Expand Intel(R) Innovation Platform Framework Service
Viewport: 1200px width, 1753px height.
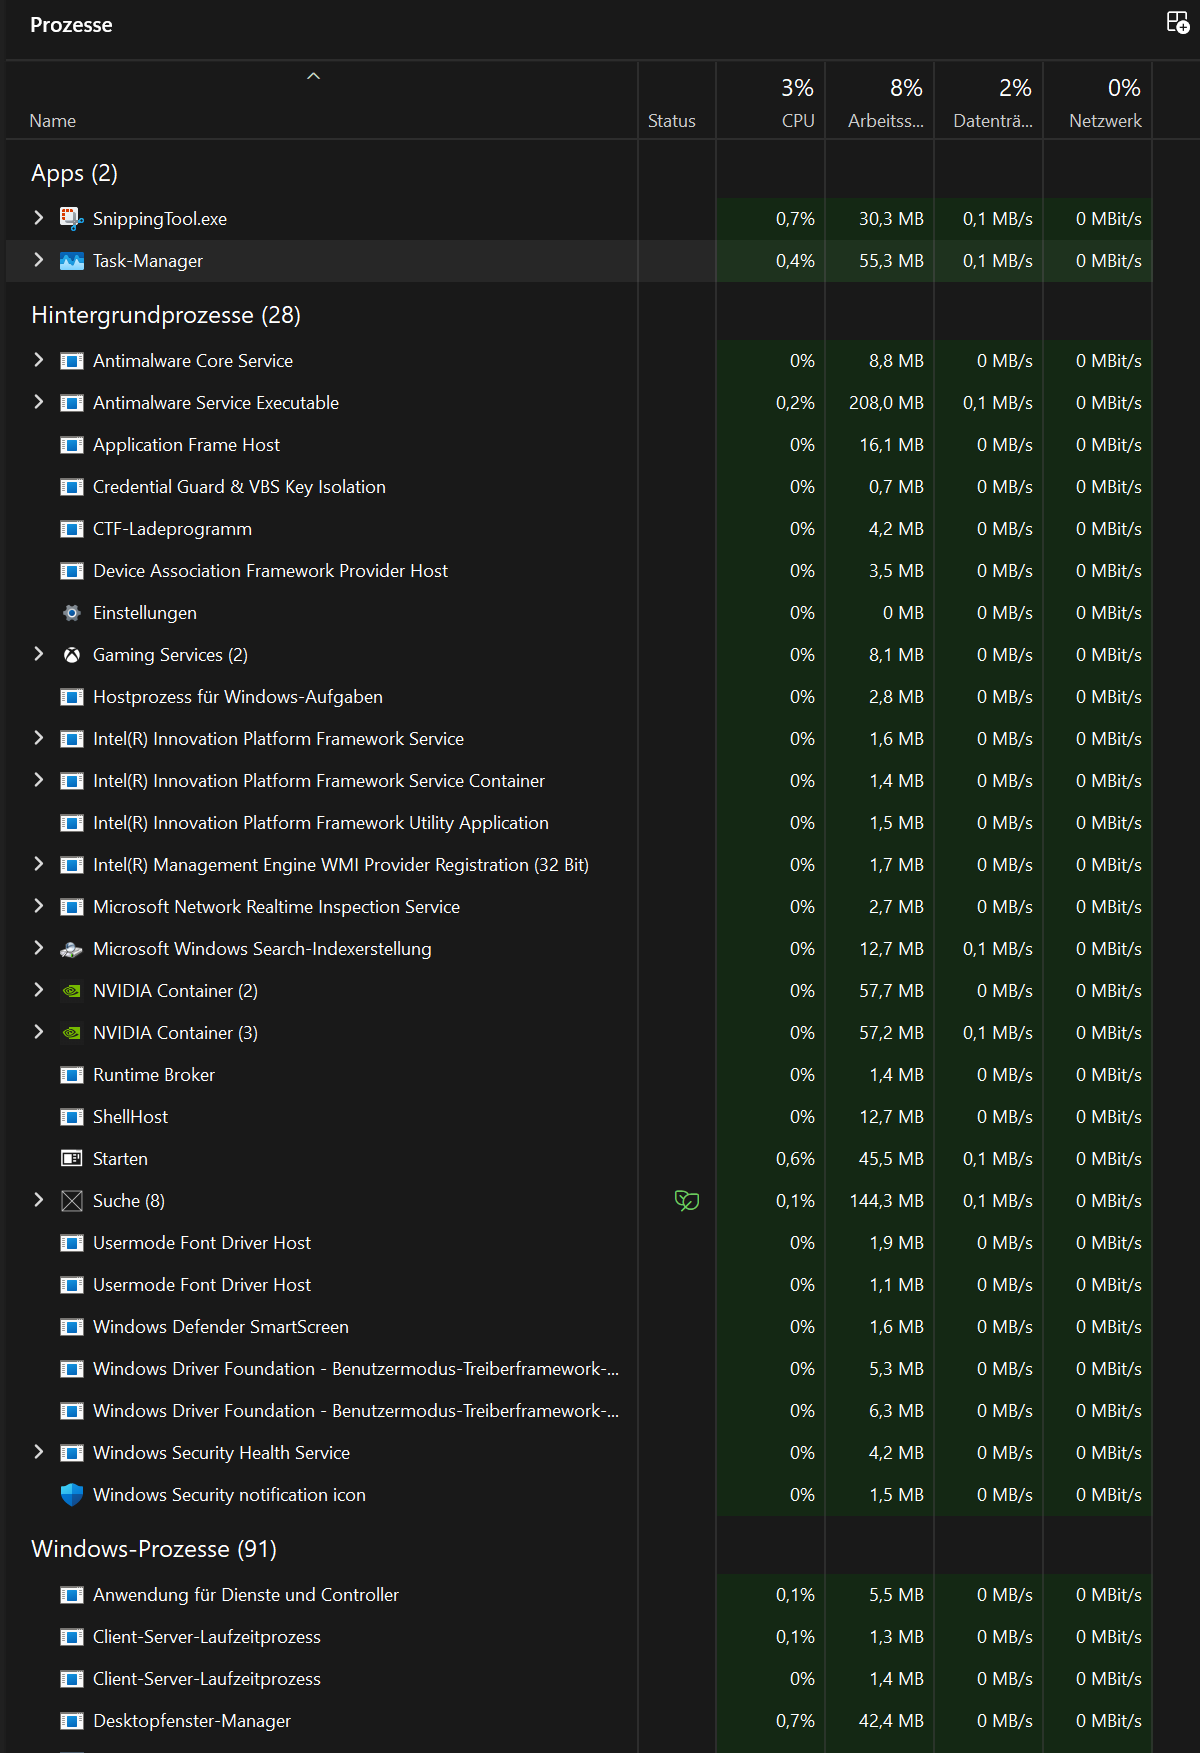pyautogui.click(x=38, y=737)
